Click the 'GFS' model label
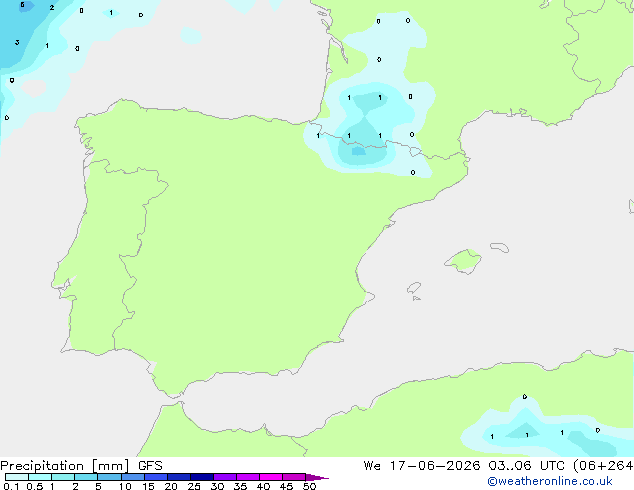 150,466
